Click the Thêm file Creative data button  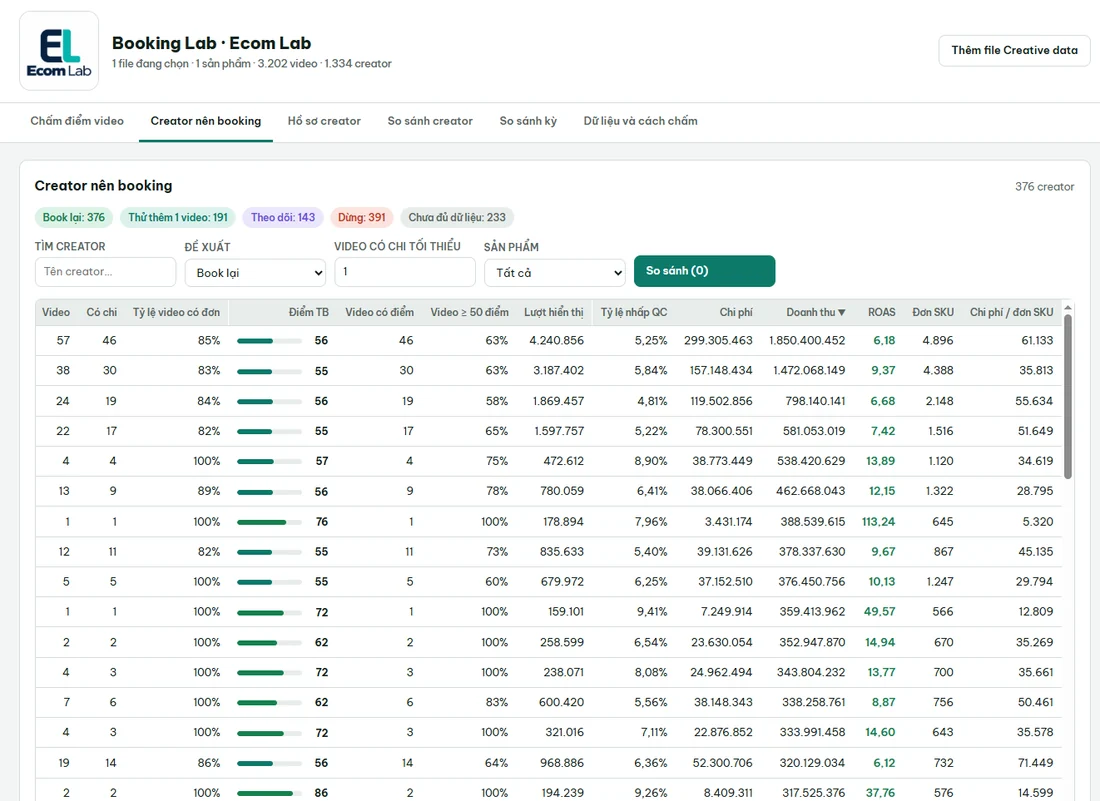(x=1014, y=51)
